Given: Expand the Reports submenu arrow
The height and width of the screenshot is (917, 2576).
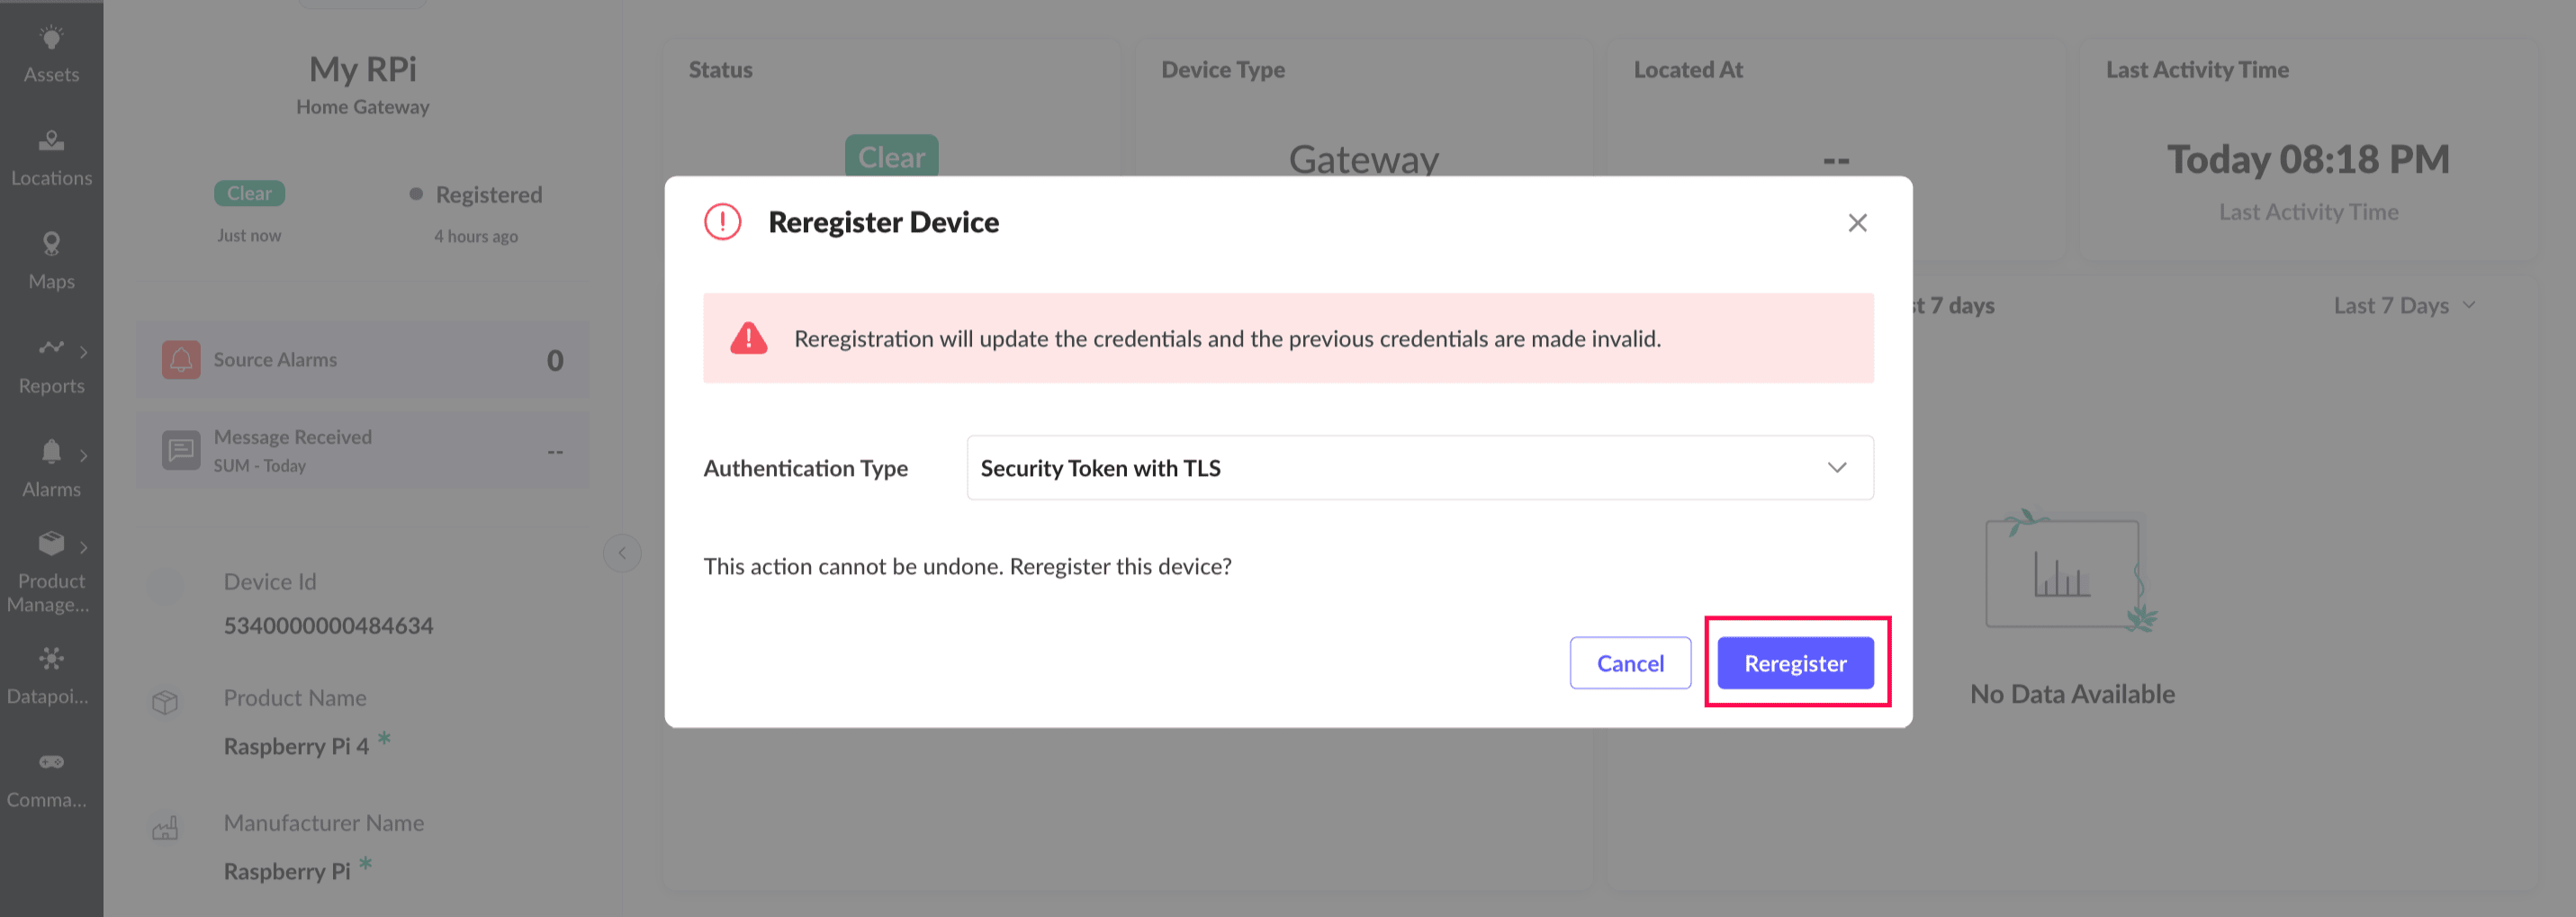Looking at the screenshot, I should [84, 352].
